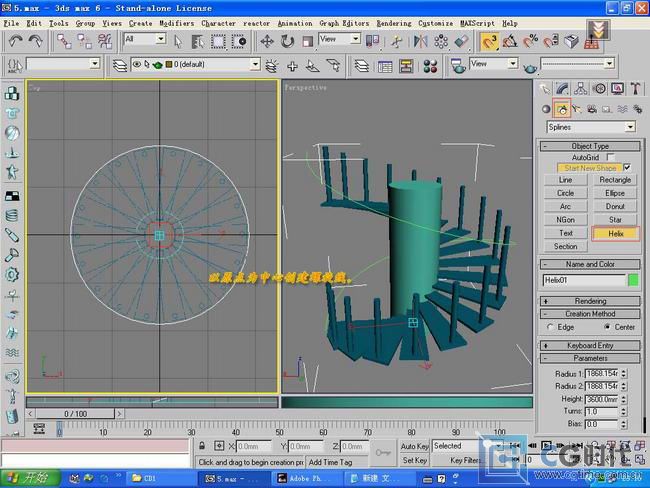Activate the Select and Link tool
Viewport: 650px width, 488px height.
64,41
